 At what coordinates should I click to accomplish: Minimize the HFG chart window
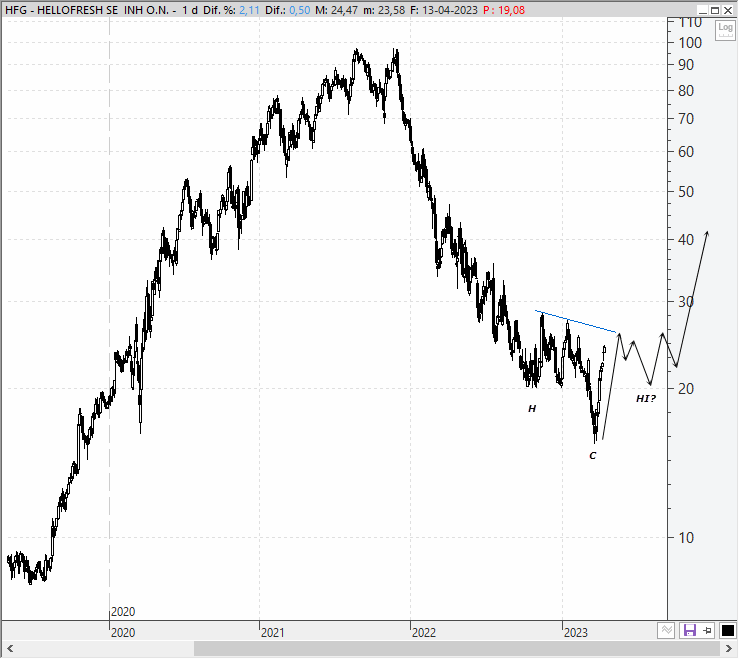[703, 10]
